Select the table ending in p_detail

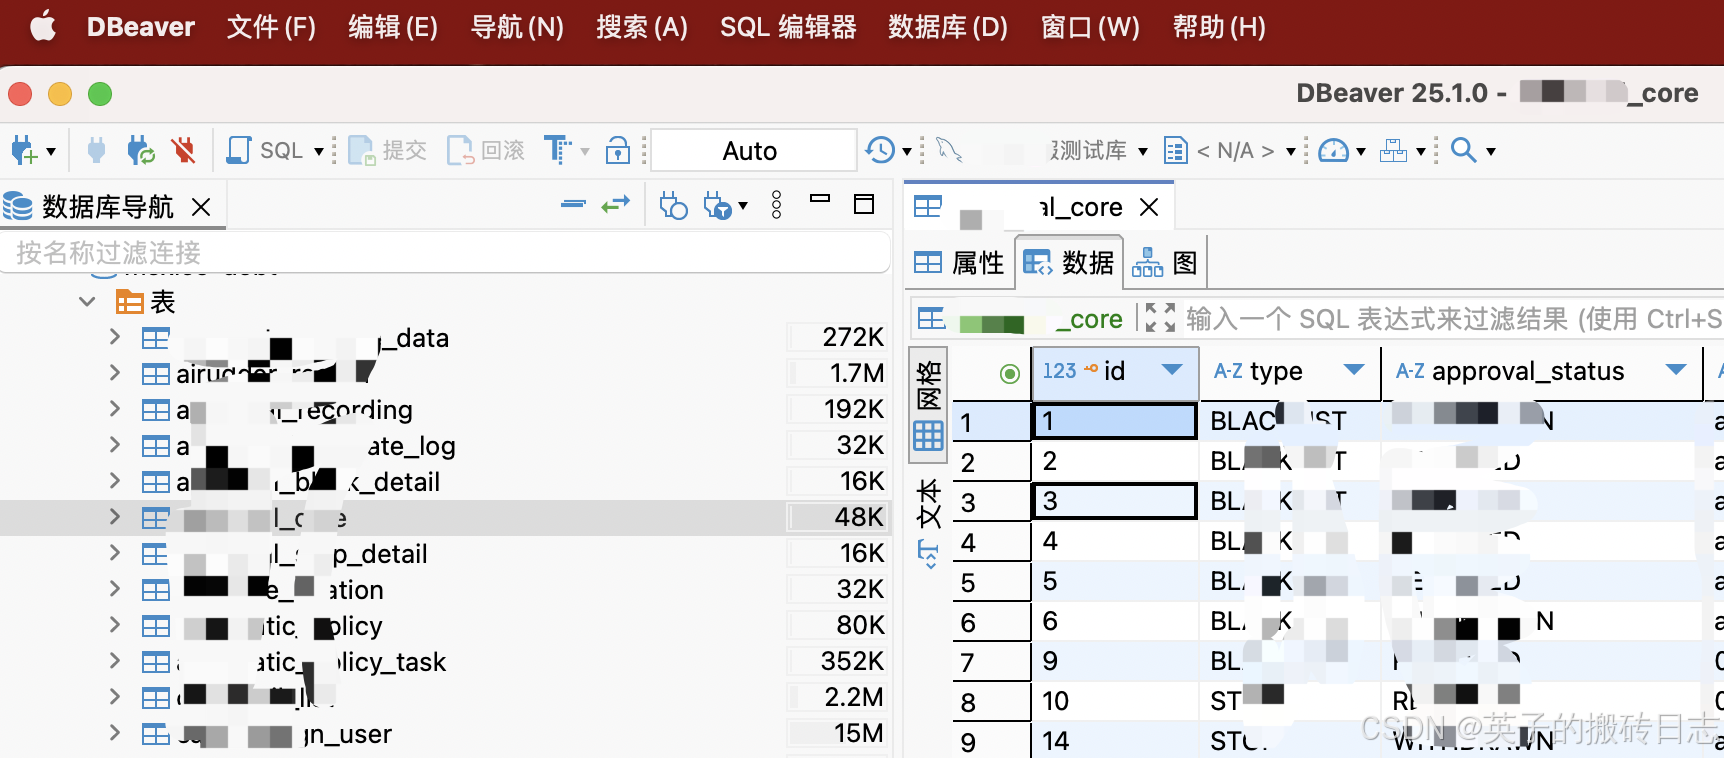[x=446, y=554]
